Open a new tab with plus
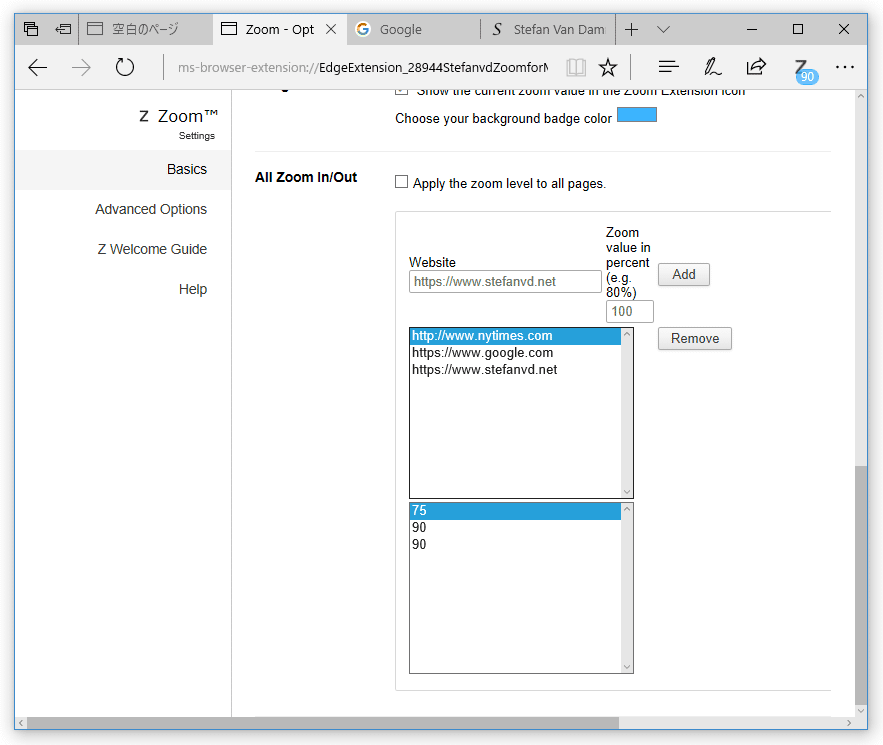Viewport: 883px width, 745px height. tap(632, 29)
